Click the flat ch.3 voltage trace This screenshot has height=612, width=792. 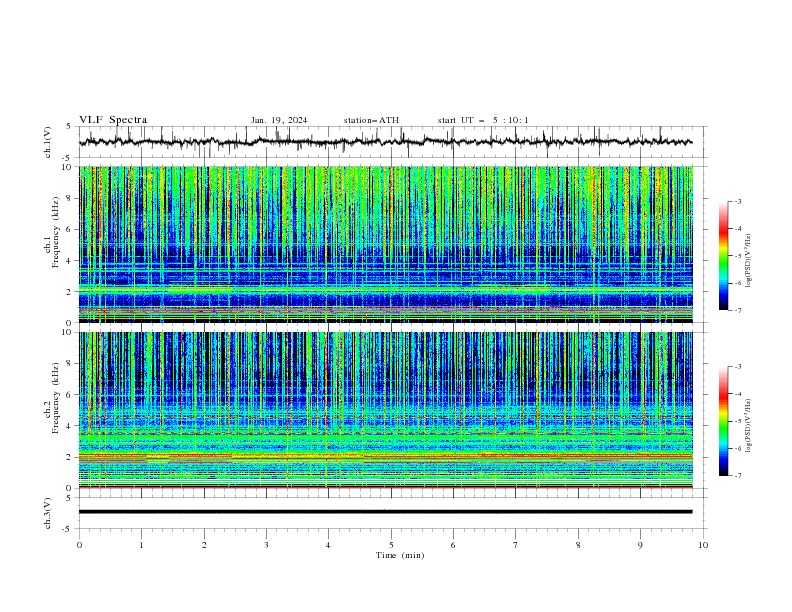coord(385,512)
